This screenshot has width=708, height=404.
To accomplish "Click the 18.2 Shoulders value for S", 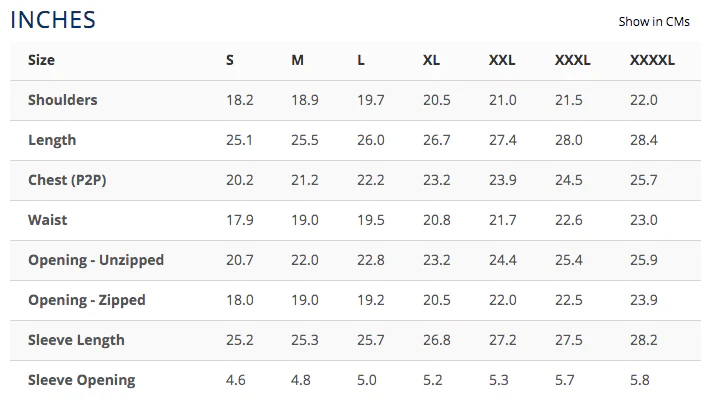I will pyautogui.click(x=240, y=100).
